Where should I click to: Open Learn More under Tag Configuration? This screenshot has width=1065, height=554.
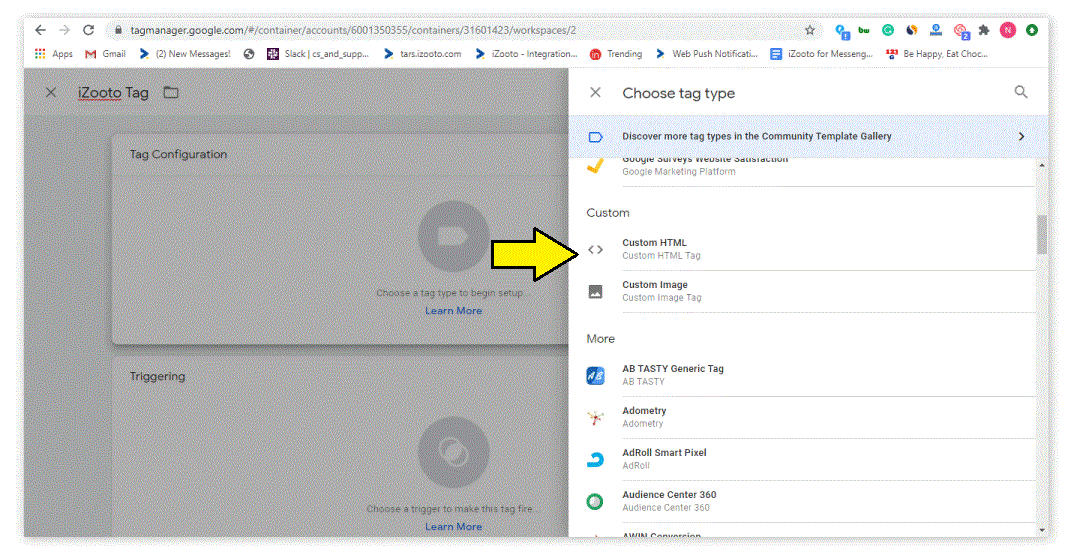[453, 310]
